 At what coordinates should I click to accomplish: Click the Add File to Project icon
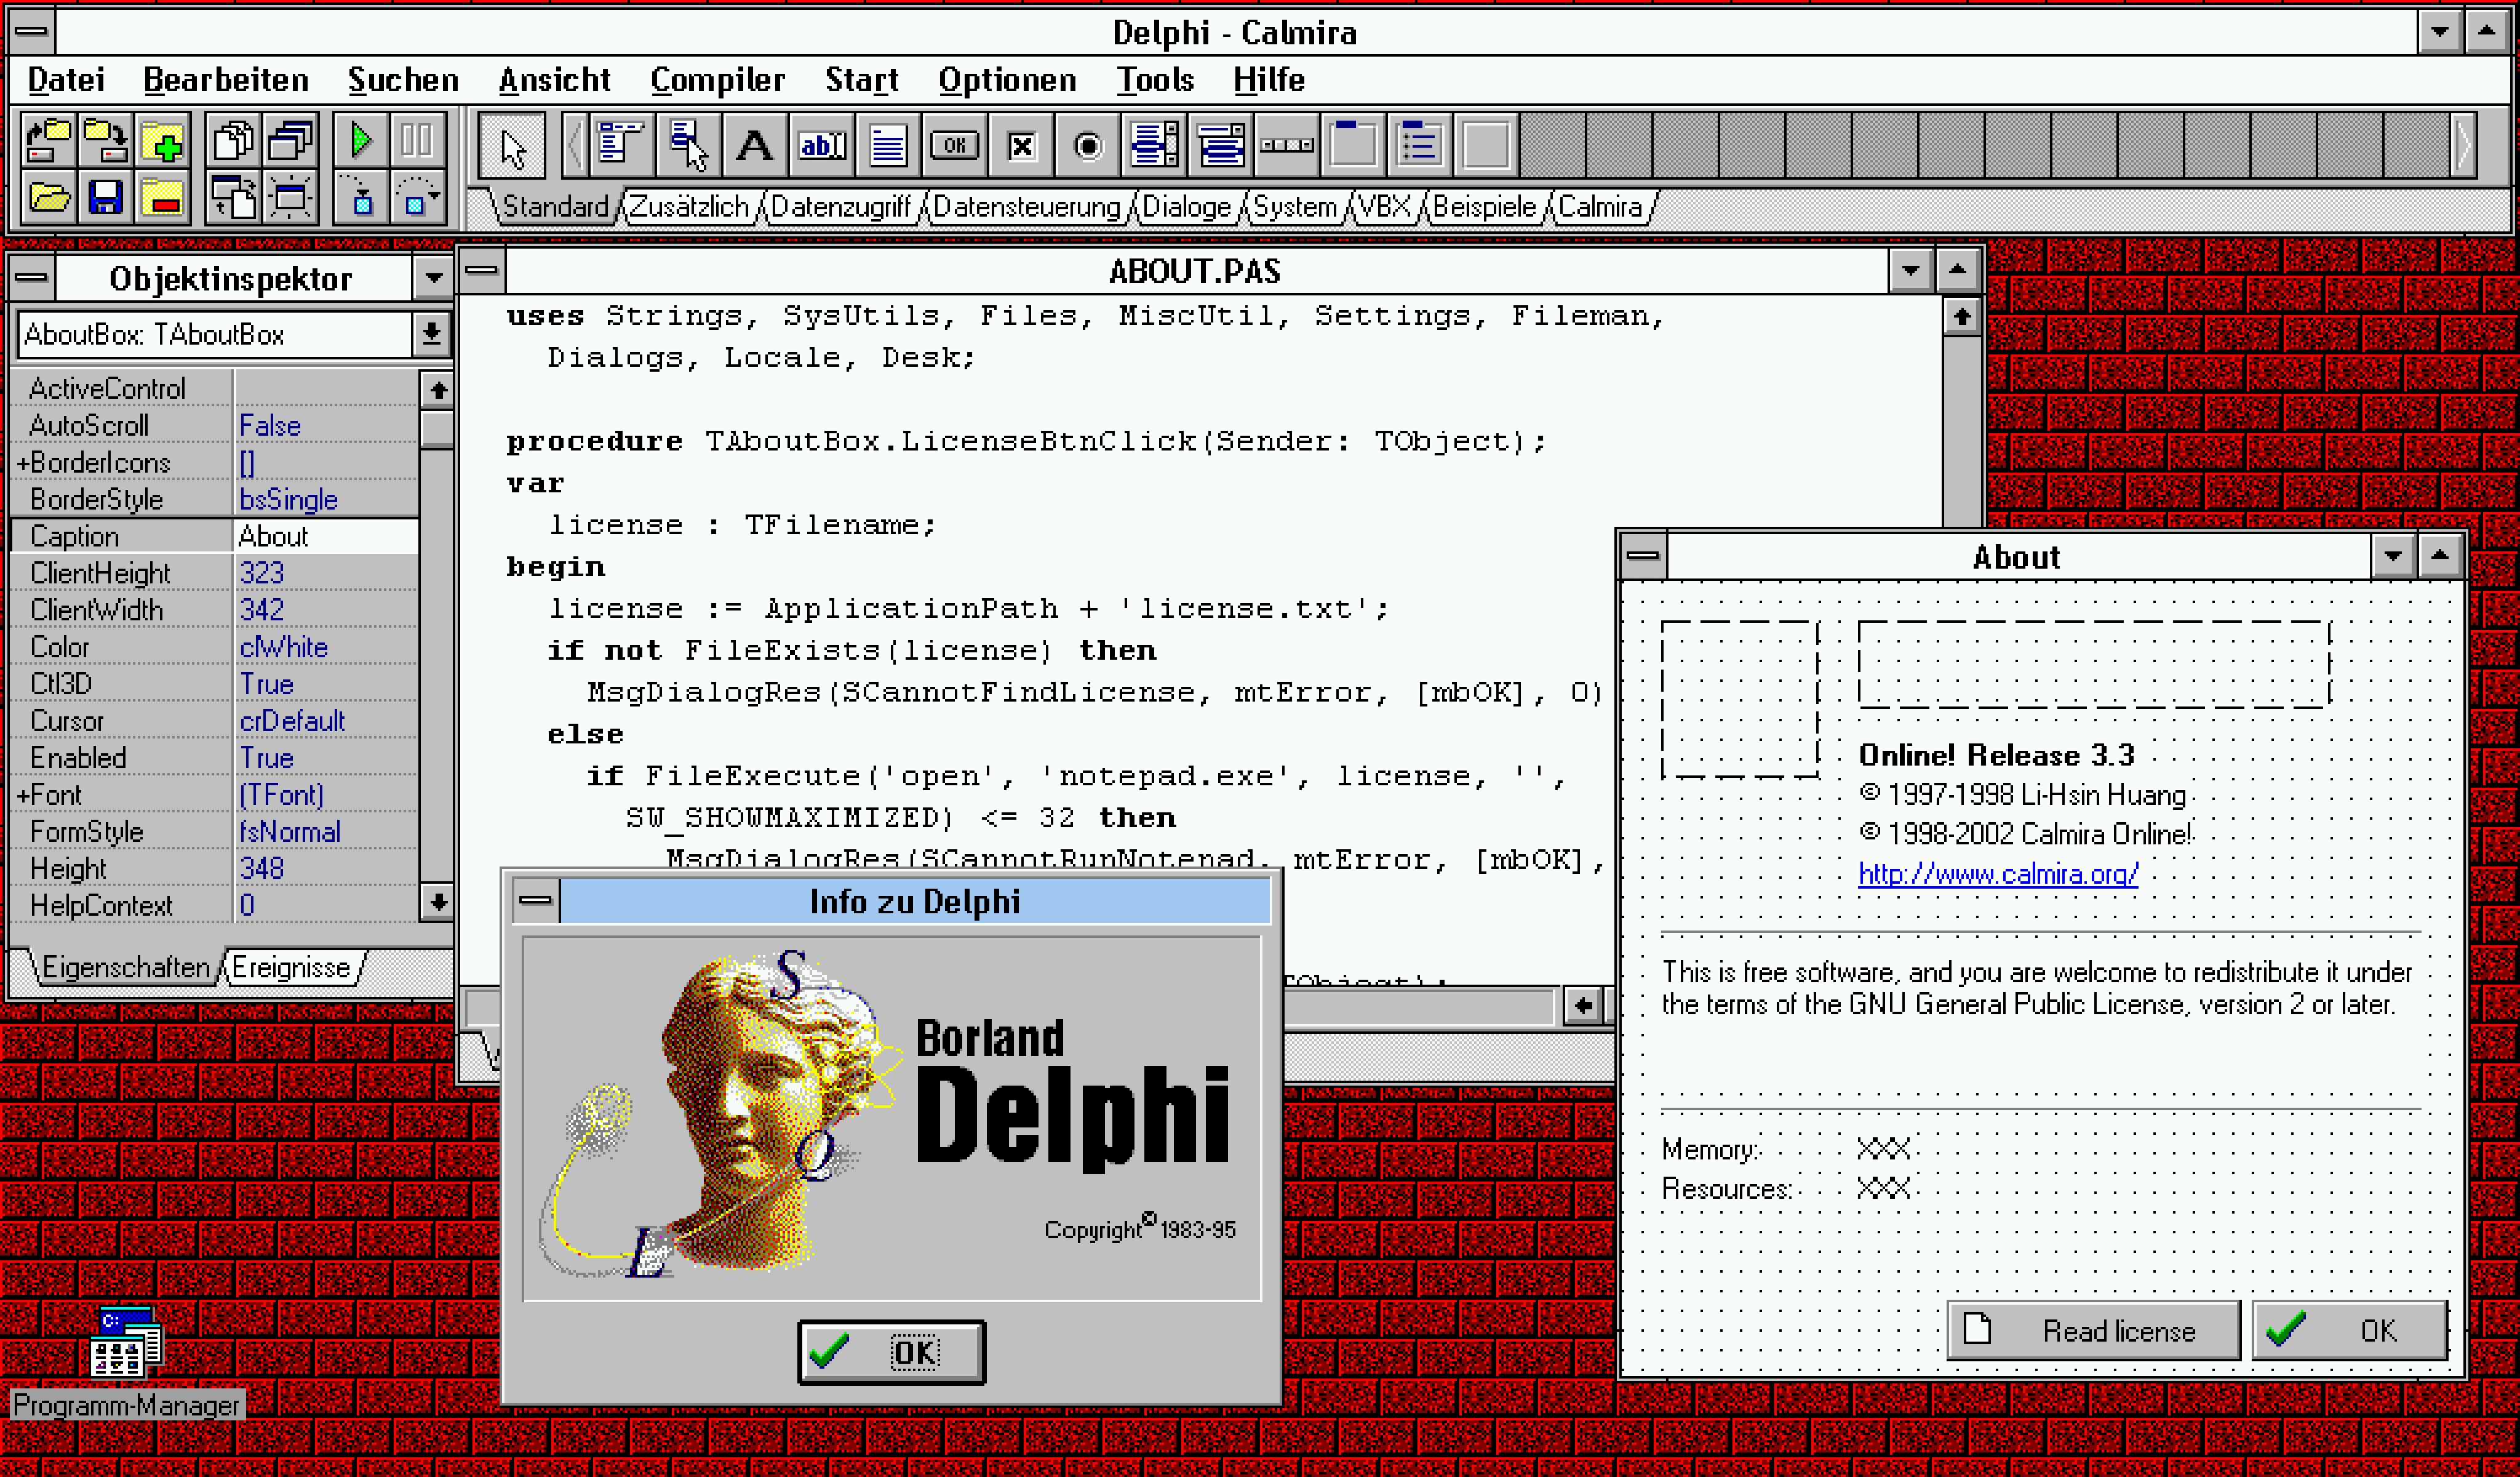point(162,141)
